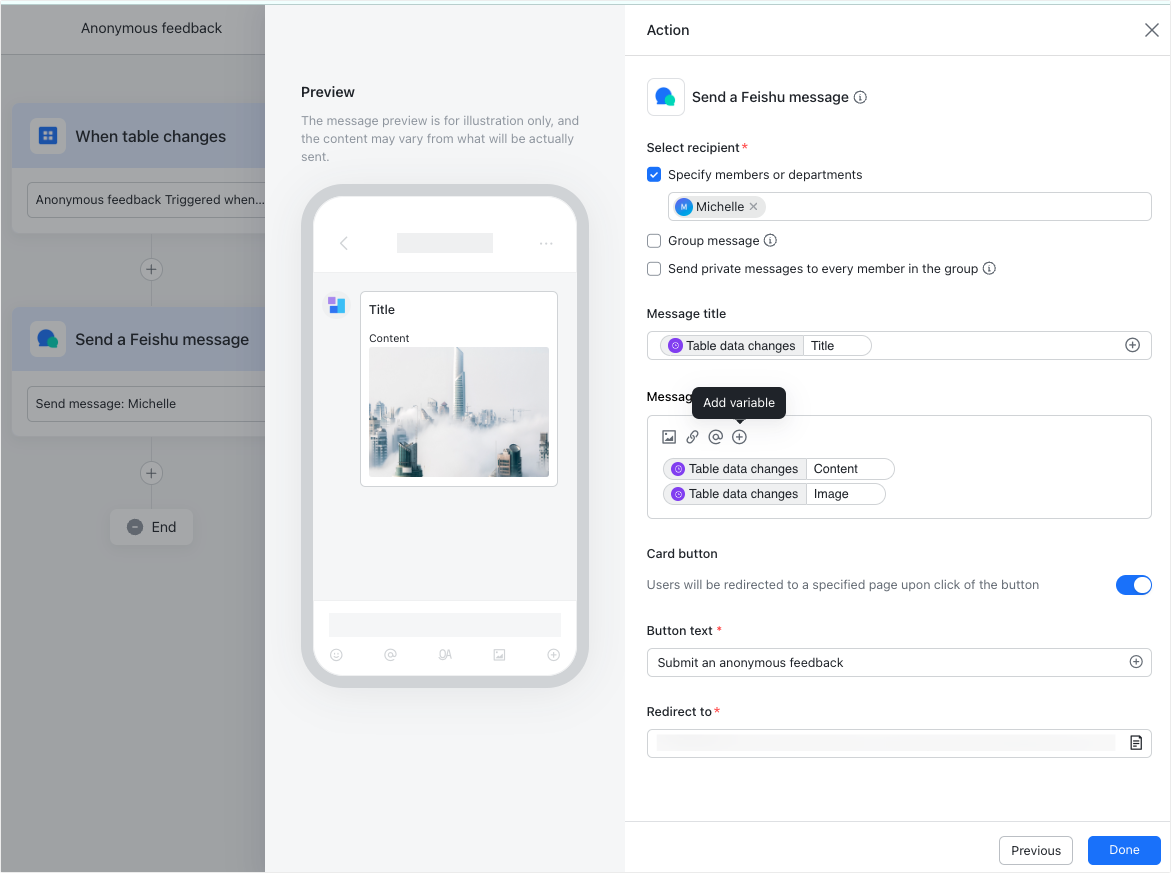The image size is (1171, 873).
Task: Click the insert image icon in message toolbar
Action: 669,437
